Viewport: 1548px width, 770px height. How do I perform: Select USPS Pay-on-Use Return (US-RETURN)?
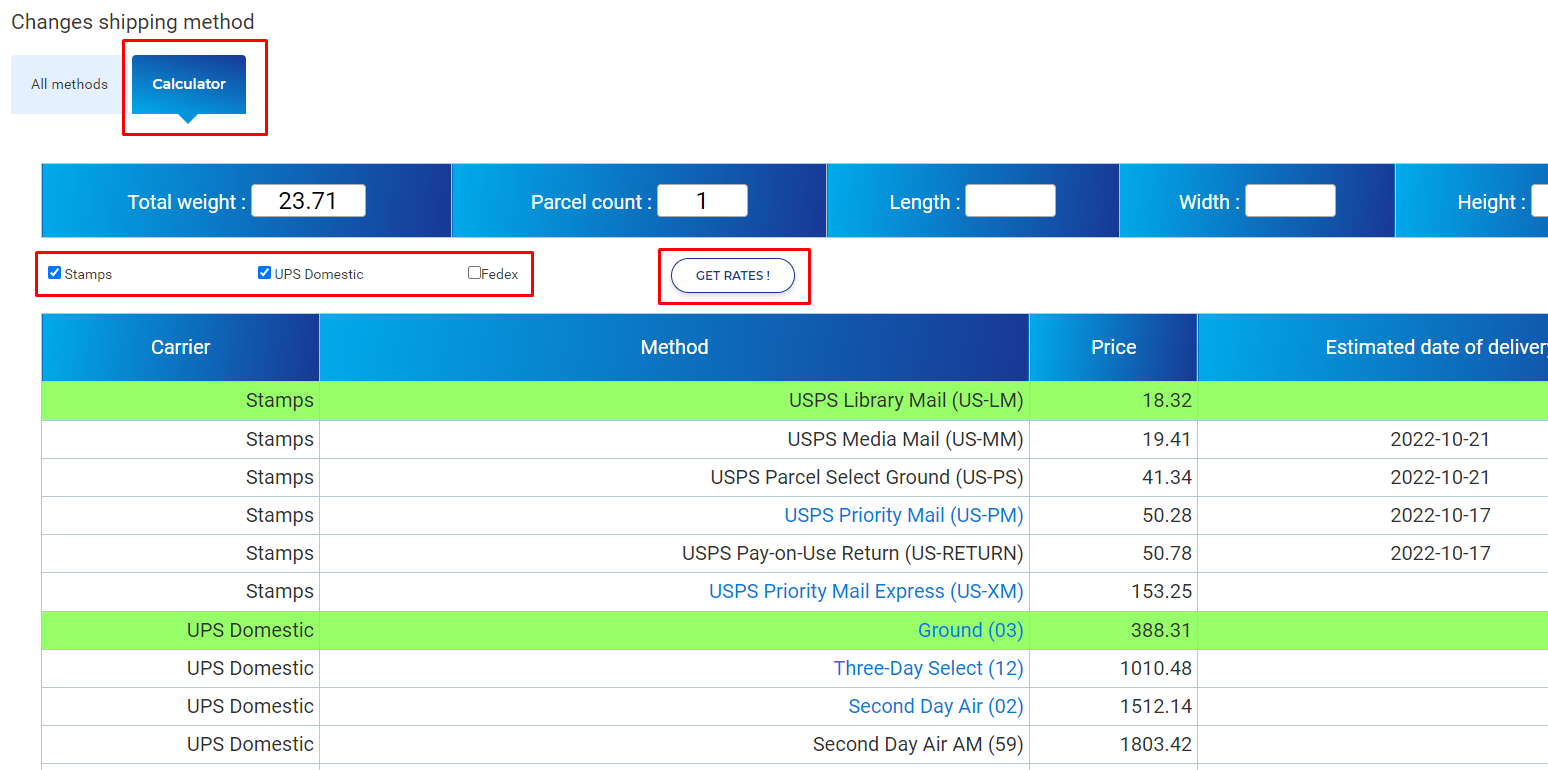[x=853, y=553]
